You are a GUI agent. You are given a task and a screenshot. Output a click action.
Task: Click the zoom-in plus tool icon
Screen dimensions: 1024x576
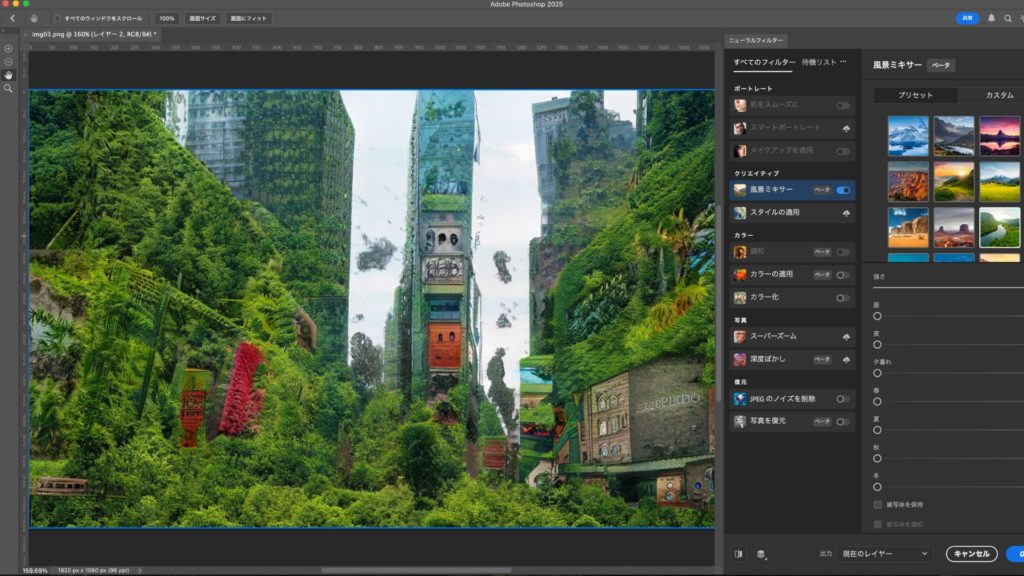(x=8, y=48)
